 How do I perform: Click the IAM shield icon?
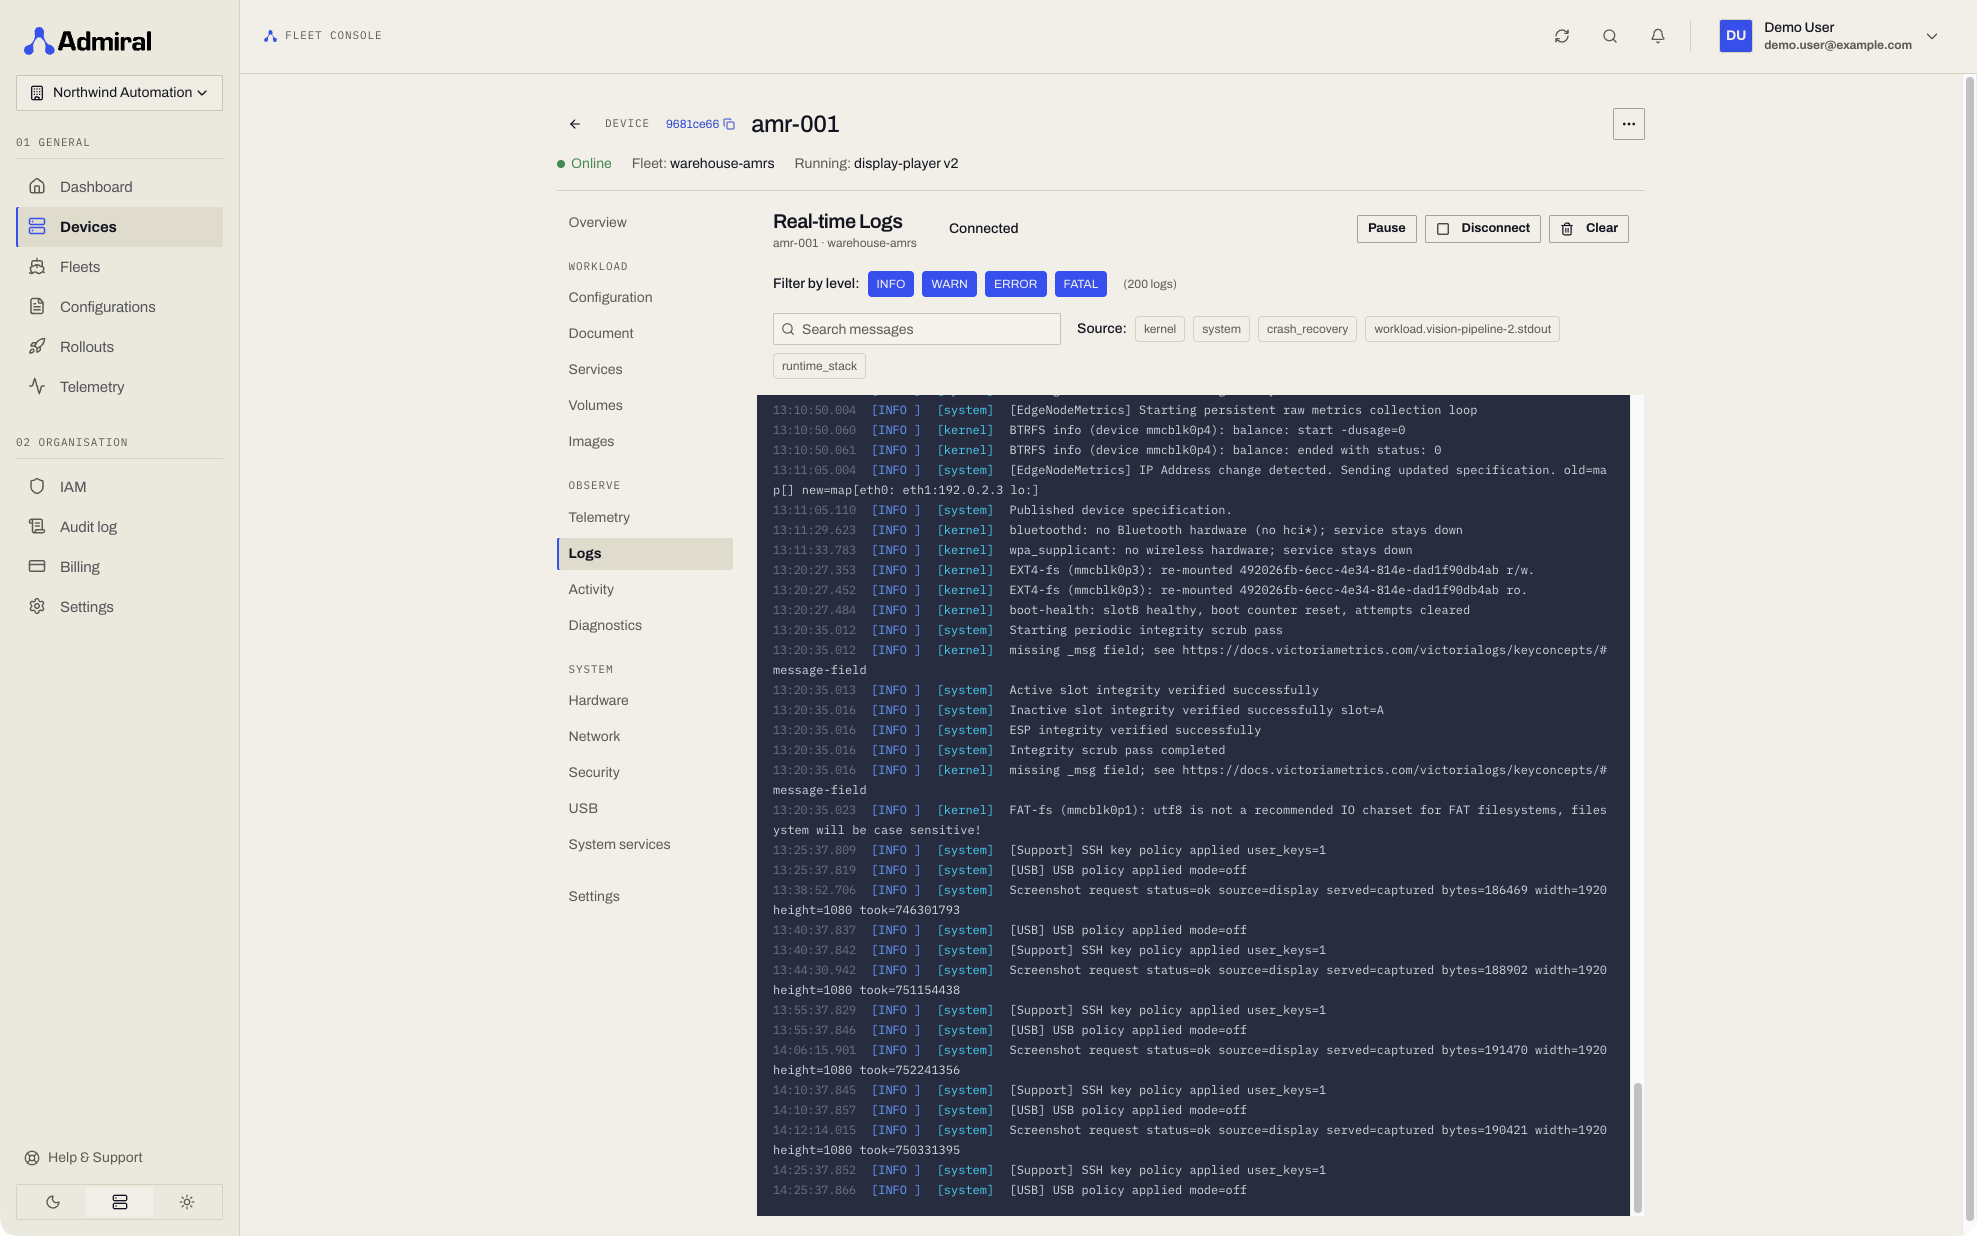click(x=37, y=486)
